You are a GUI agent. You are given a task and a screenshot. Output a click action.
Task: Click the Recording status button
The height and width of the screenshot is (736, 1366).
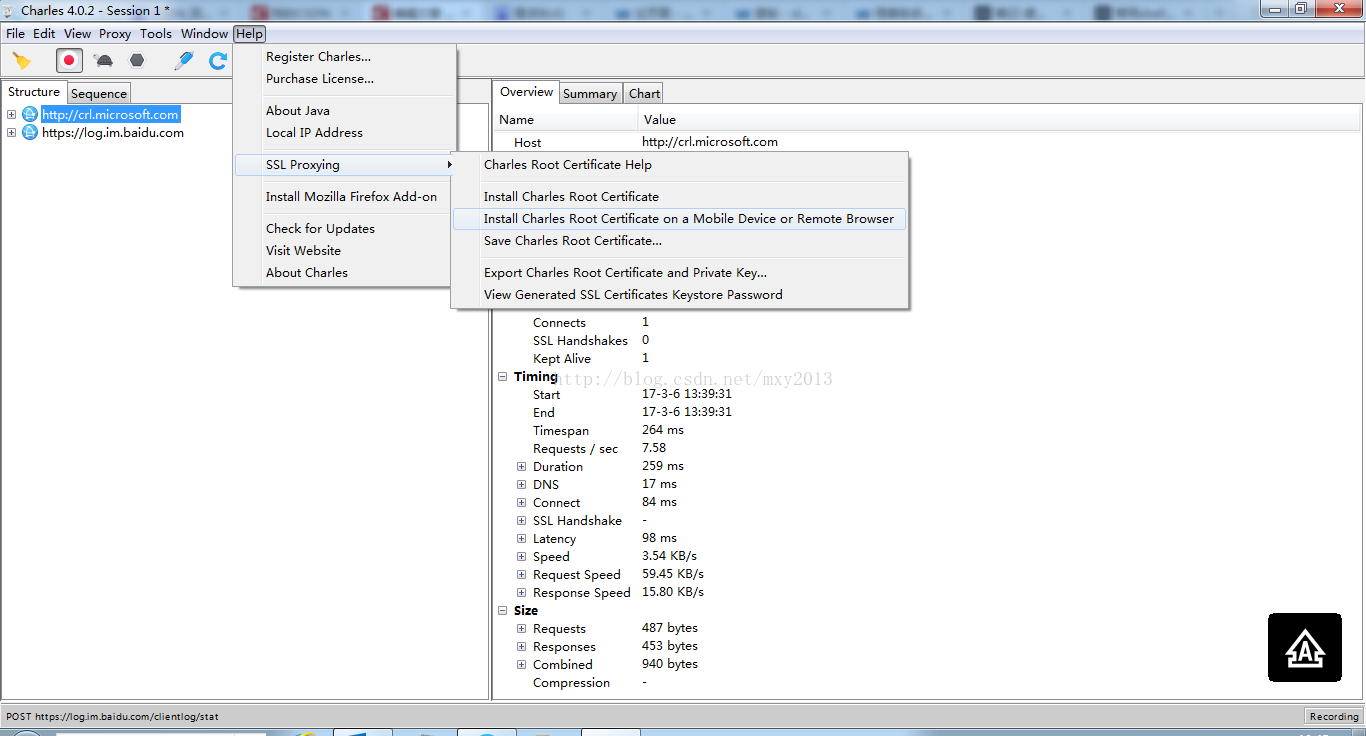click(x=1334, y=716)
